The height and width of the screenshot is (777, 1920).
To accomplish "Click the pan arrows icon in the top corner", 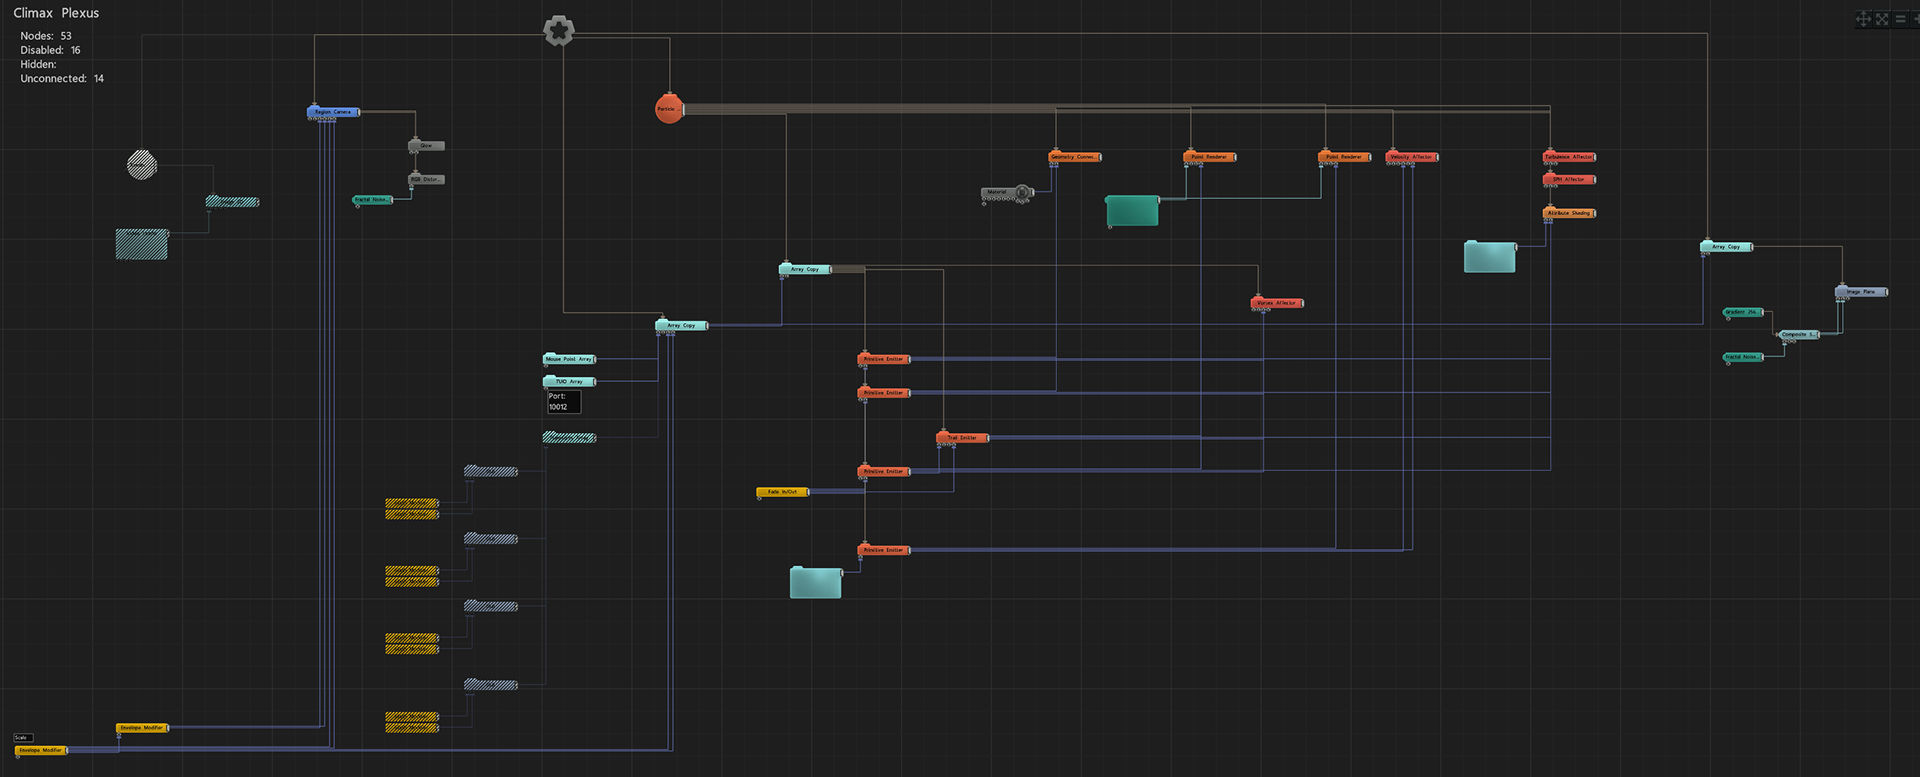I will click(1863, 19).
